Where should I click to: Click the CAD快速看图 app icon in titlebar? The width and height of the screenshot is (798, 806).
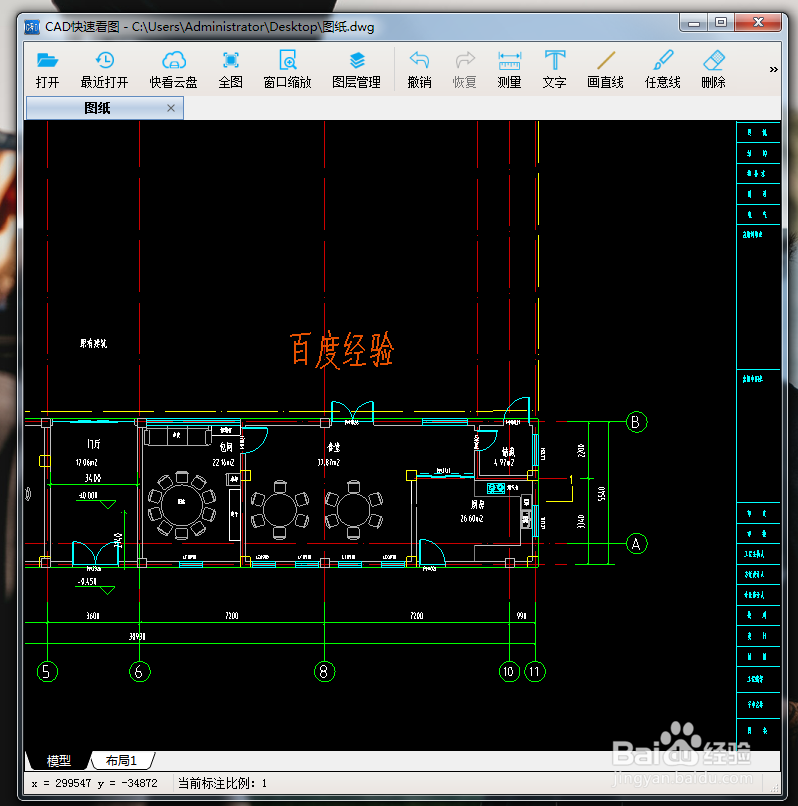coord(32,27)
